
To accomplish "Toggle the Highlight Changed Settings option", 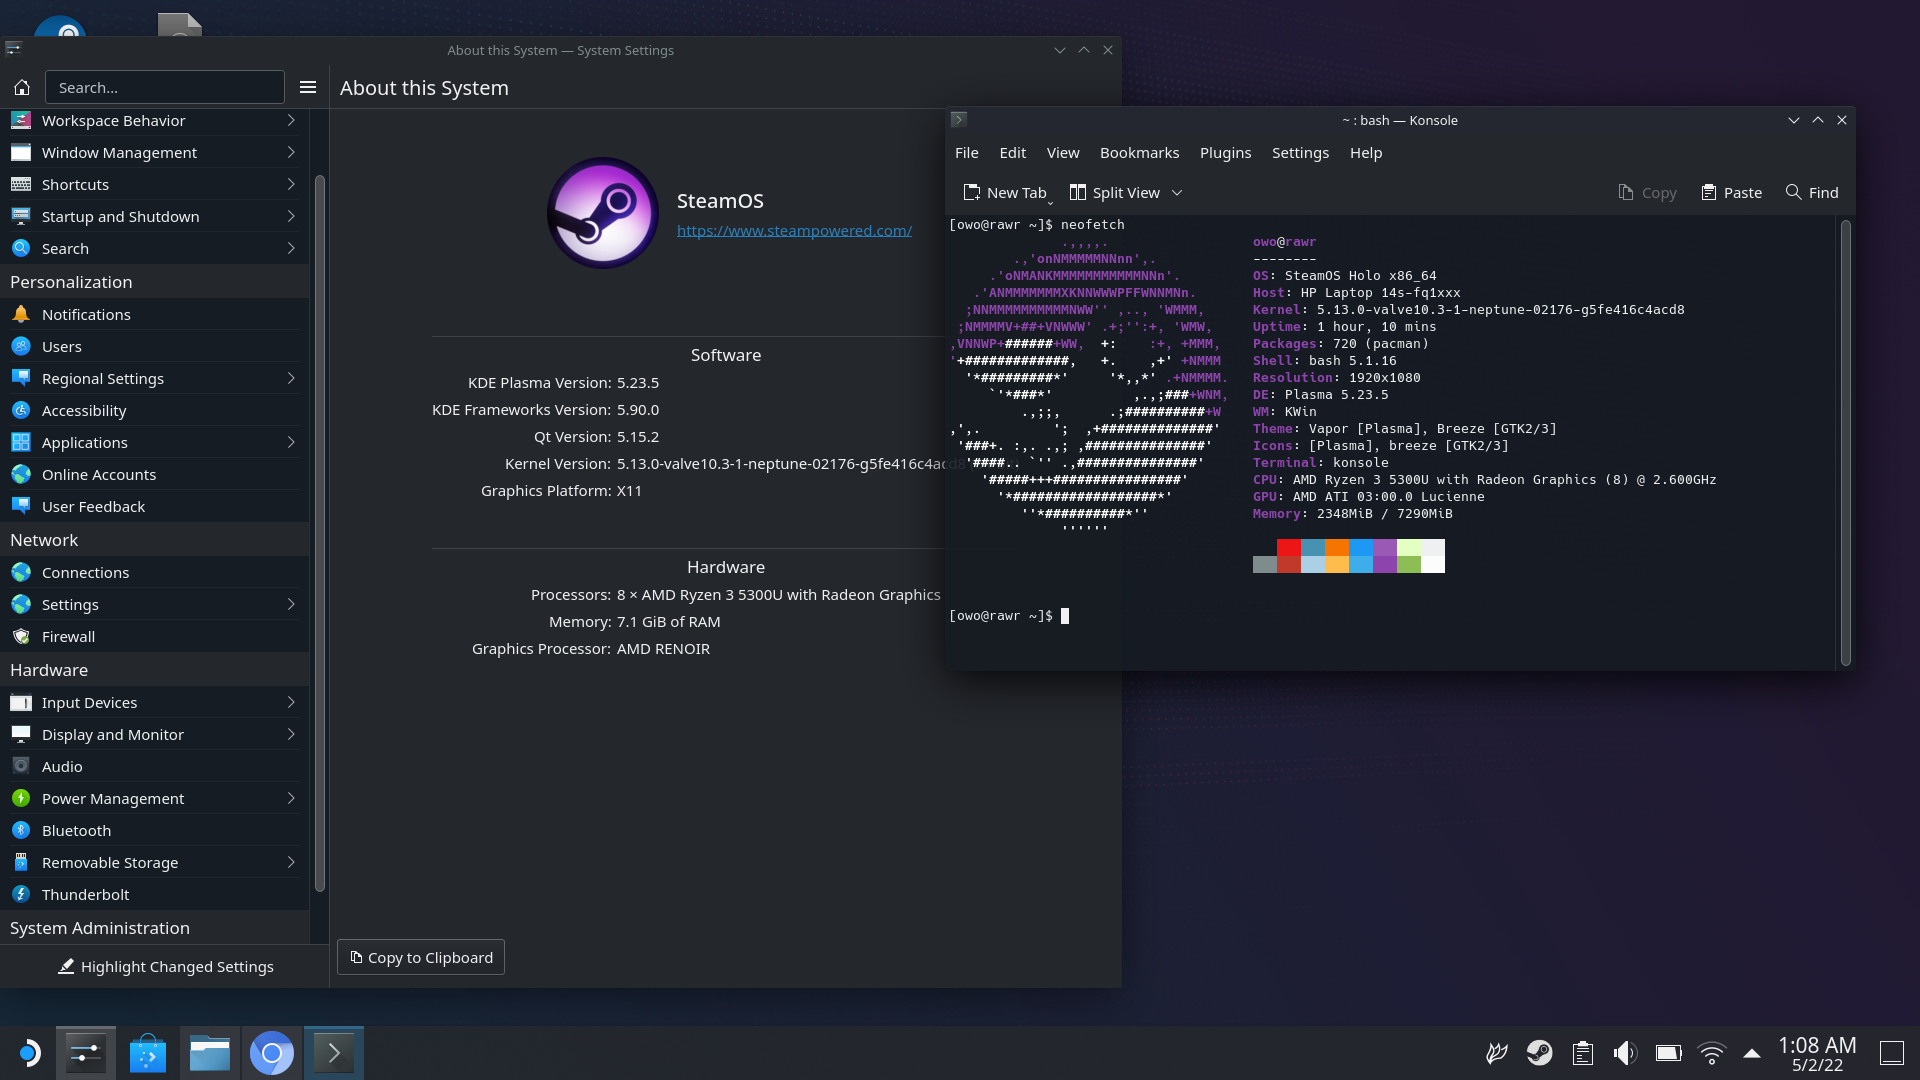I will pos(165,967).
